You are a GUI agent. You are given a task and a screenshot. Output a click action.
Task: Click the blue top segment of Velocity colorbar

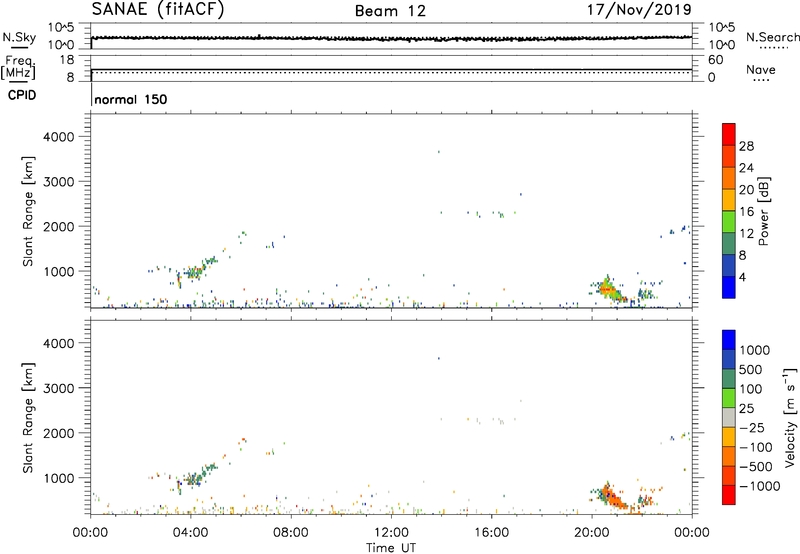point(729,340)
